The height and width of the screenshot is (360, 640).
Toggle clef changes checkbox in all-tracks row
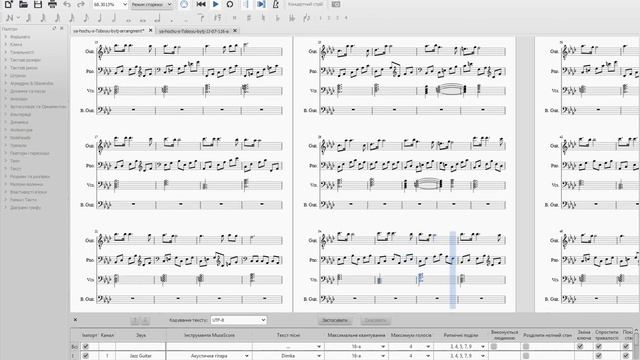[580, 347]
